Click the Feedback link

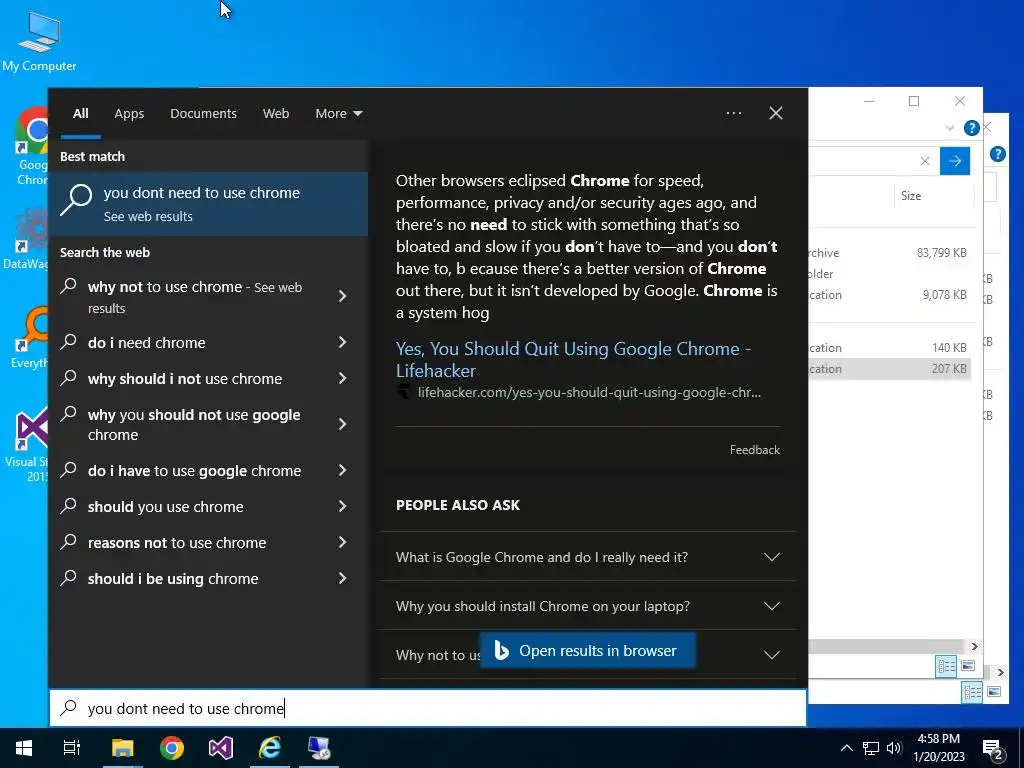[754, 449]
